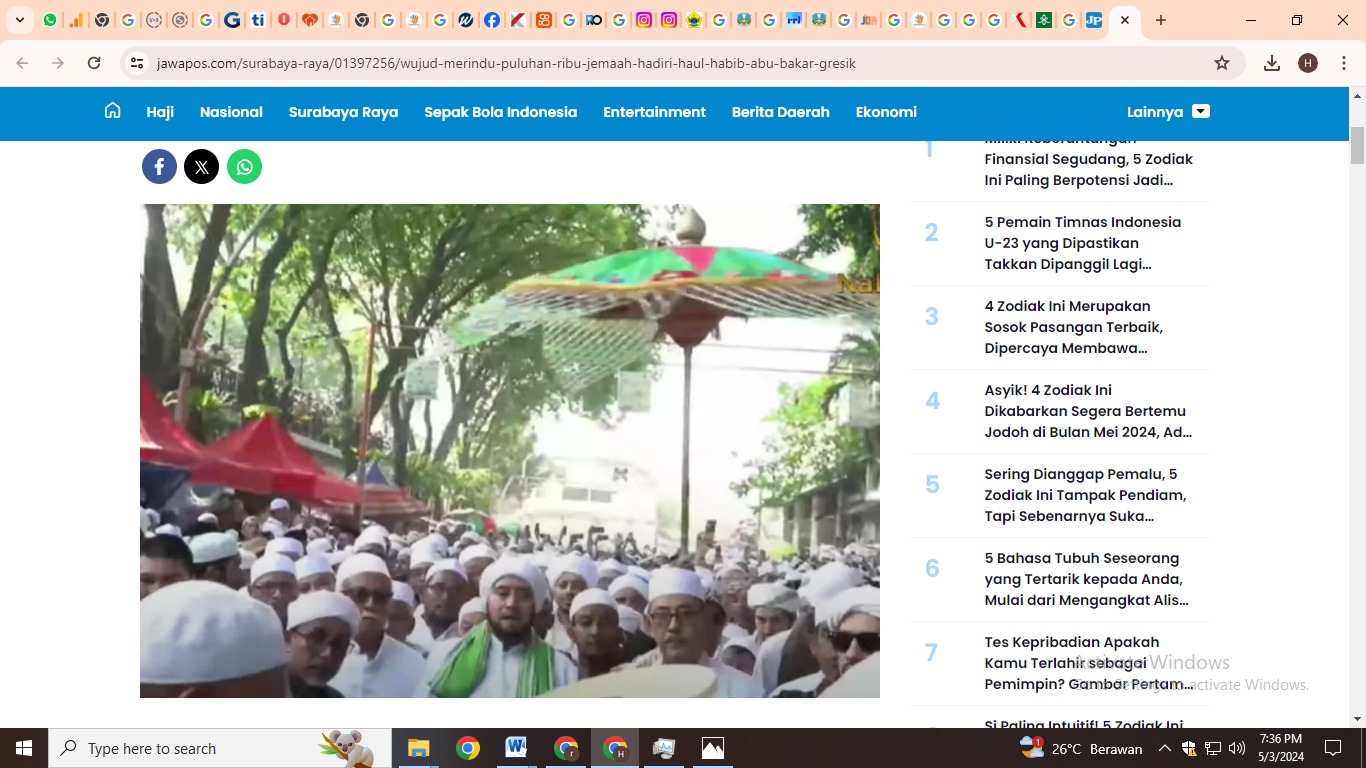Reload the page
The image size is (1366, 768).
click(x=94, y=63)
